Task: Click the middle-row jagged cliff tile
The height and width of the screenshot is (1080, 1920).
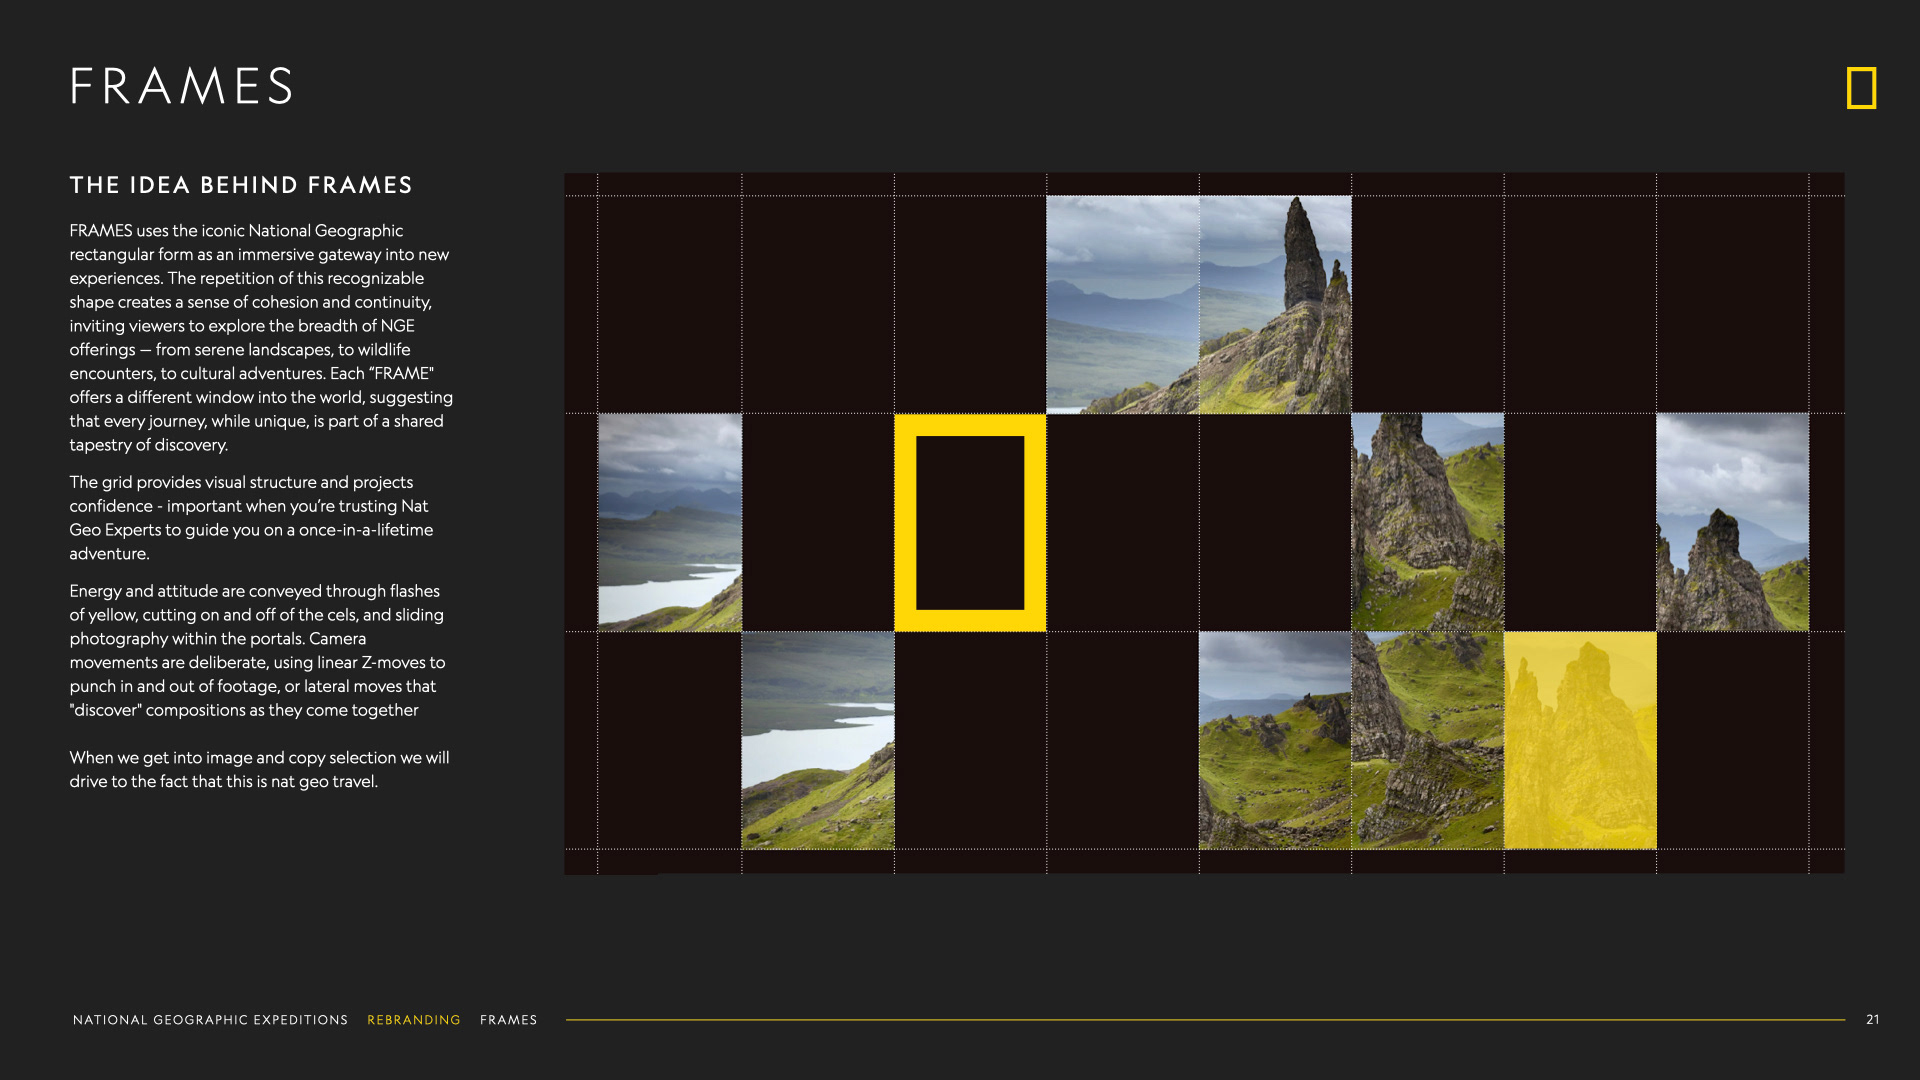Action: (1427, 522)
